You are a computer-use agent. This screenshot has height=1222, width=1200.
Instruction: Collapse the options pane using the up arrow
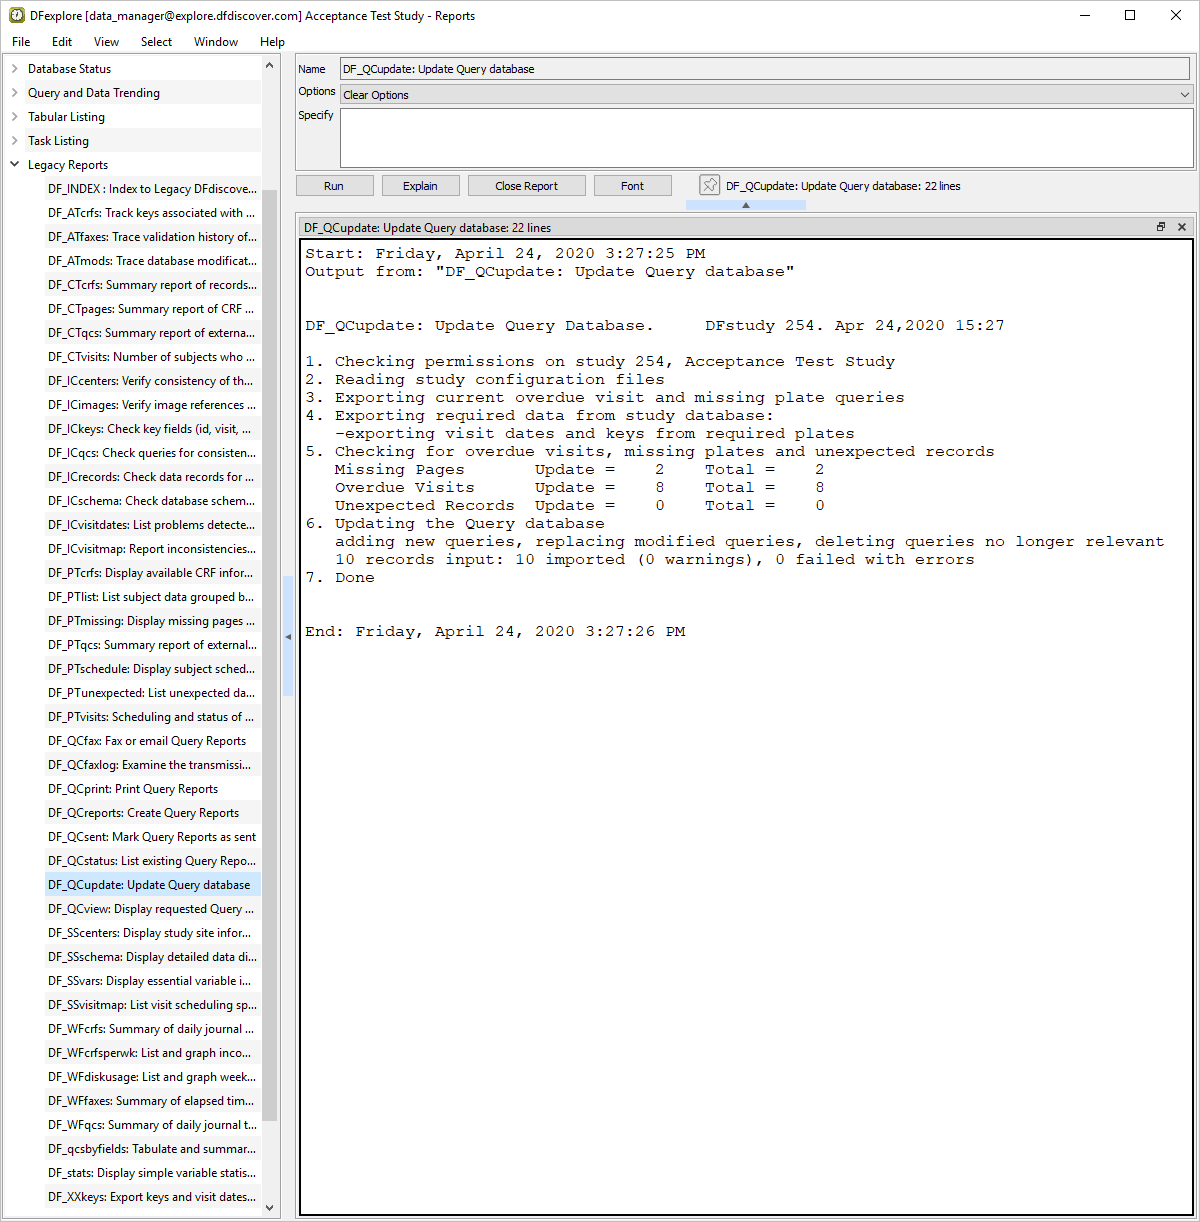pos(745,205)
